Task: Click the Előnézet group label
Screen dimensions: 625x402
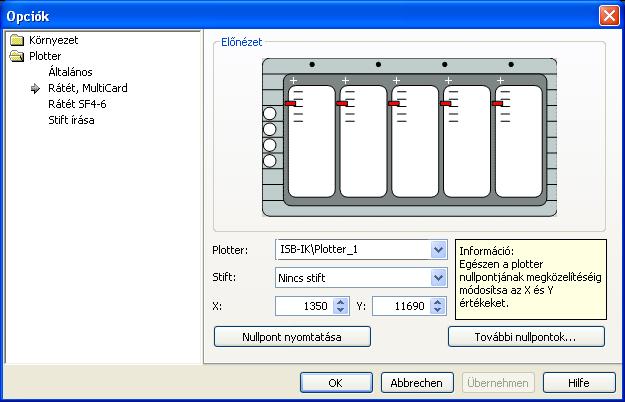Action: pos(242,42)
